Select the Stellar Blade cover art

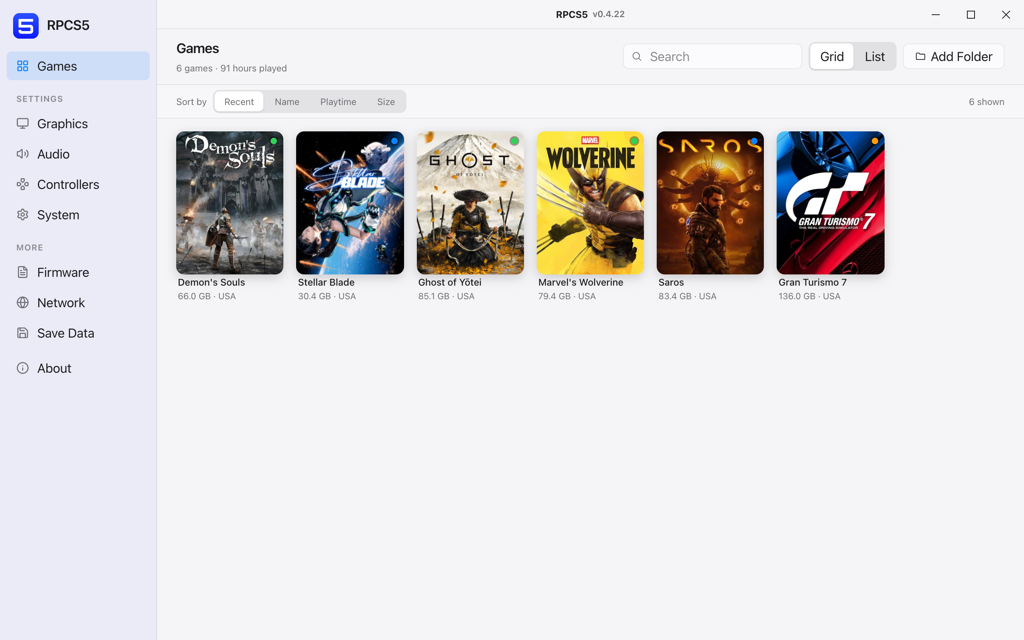coord(350,202)
